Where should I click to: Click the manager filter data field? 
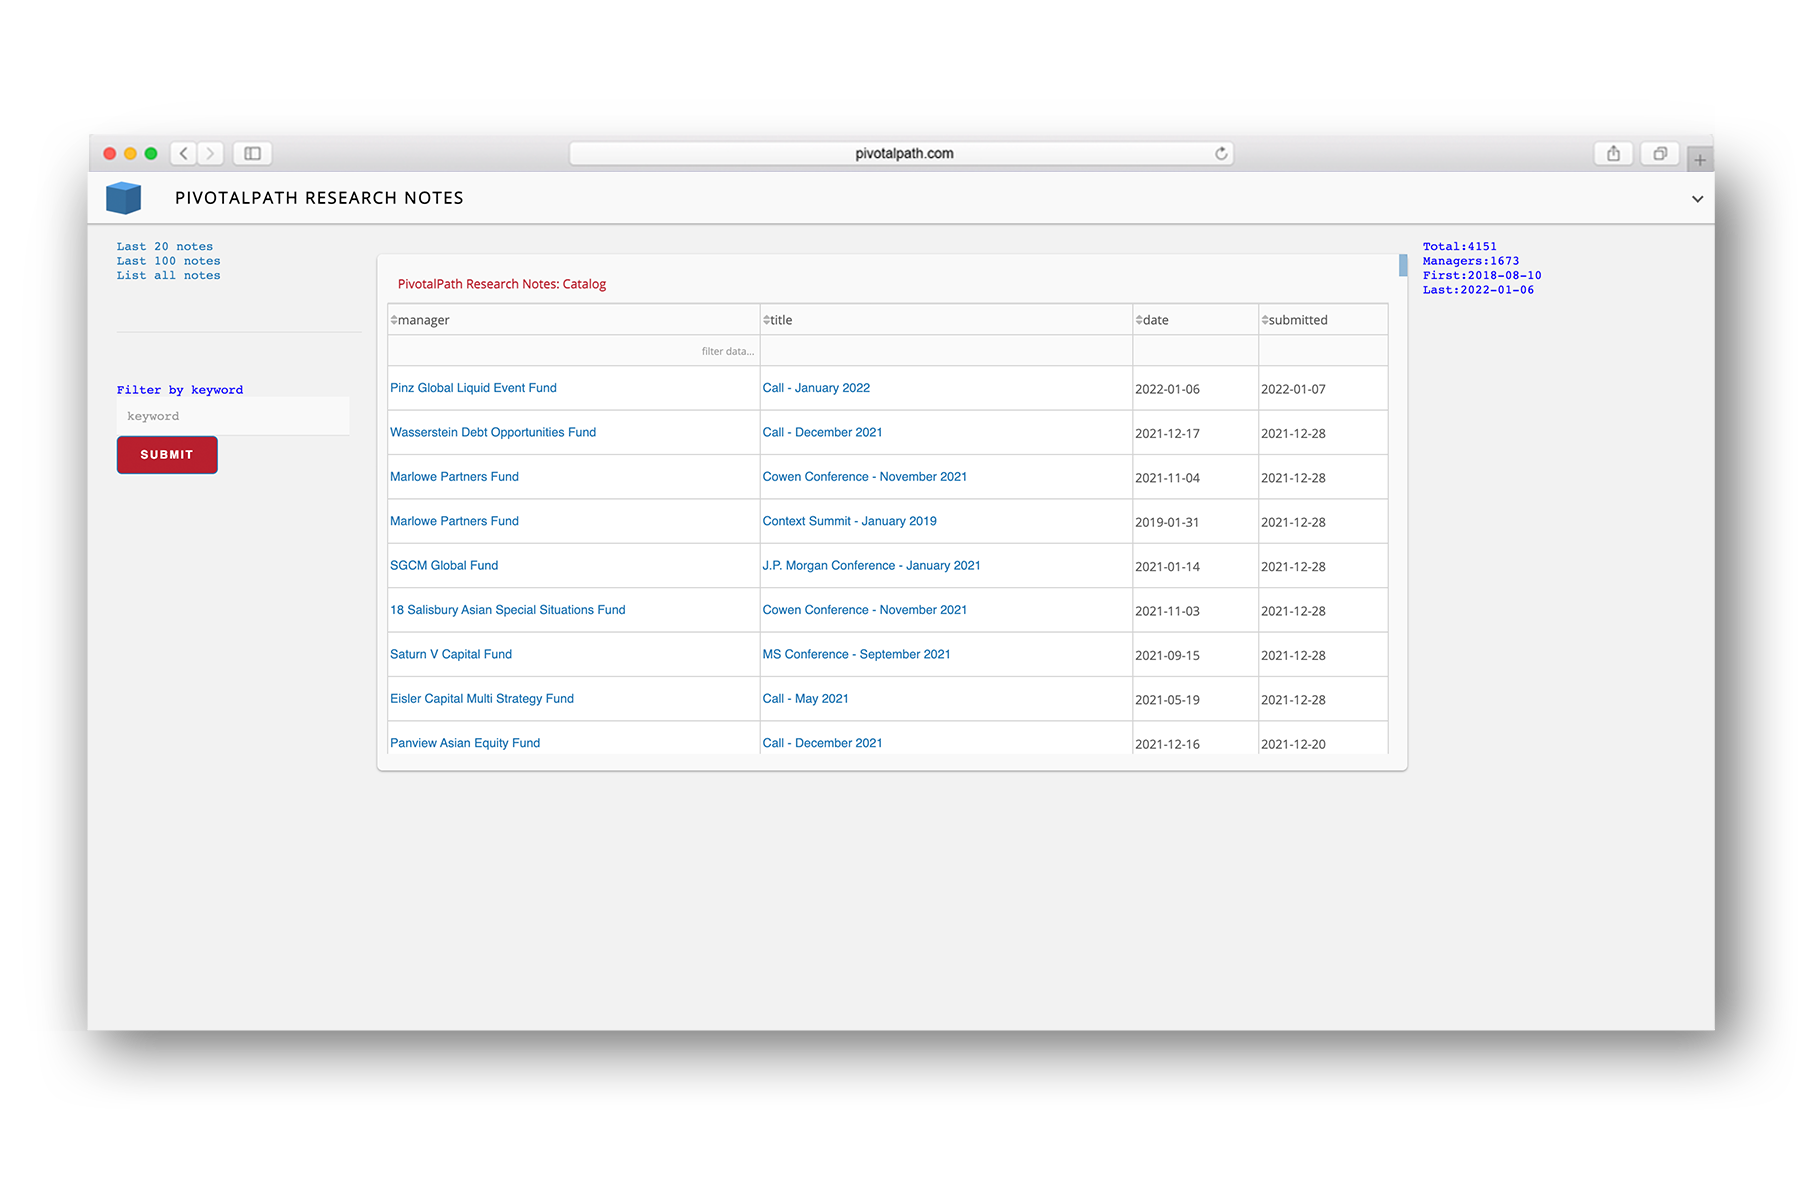[573, 351]
